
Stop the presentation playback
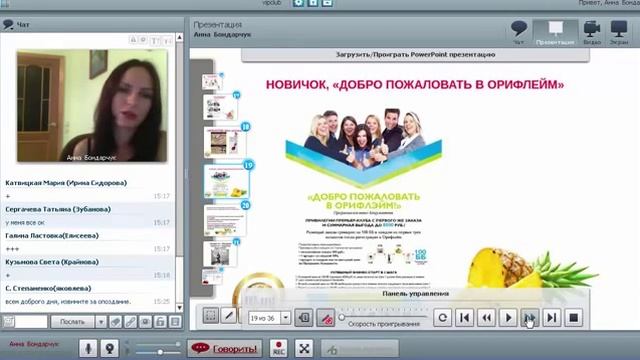coord(573,317)
